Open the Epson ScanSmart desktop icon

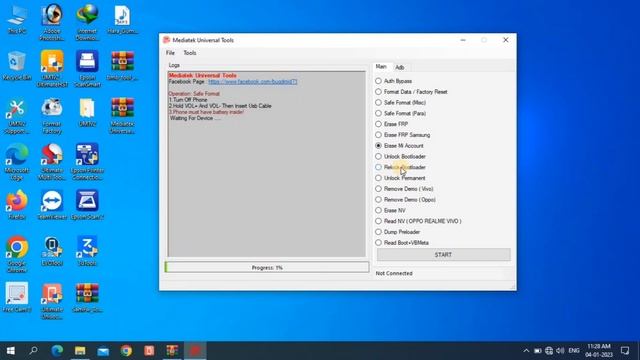(87, 69)
